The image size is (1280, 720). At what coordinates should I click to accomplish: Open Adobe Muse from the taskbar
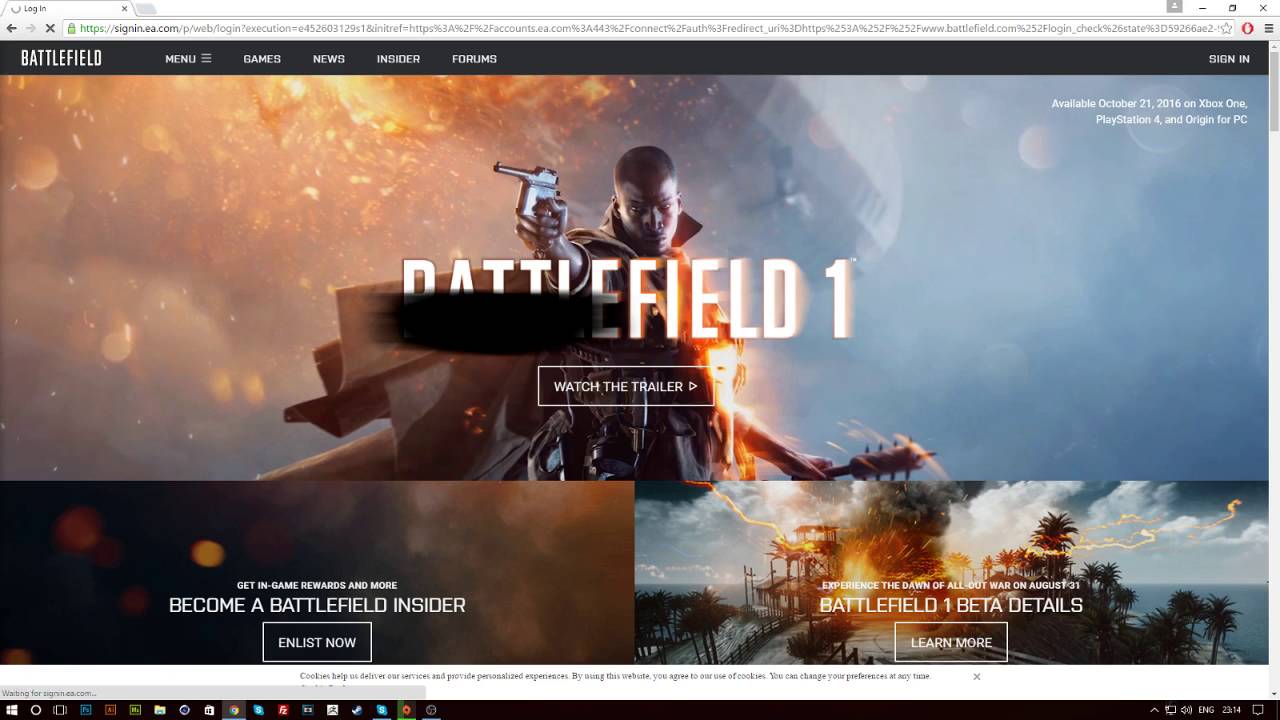(x=135, y=710)
